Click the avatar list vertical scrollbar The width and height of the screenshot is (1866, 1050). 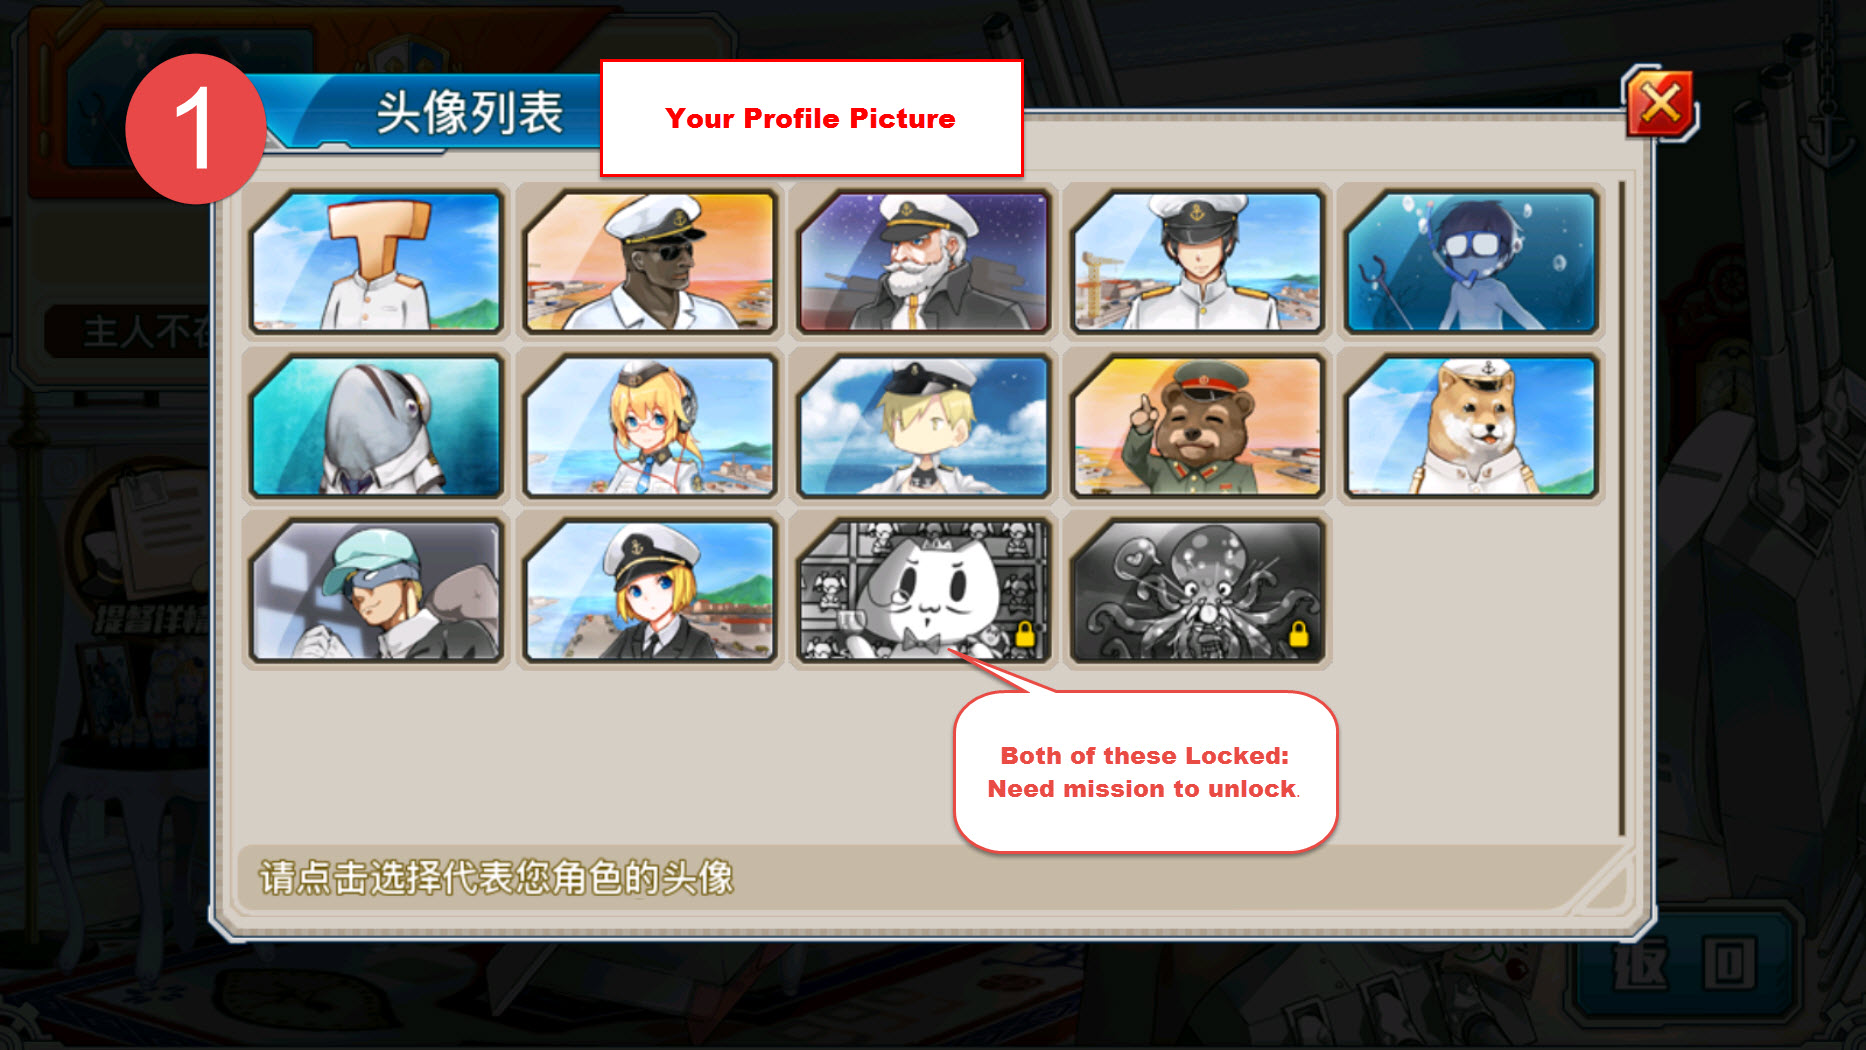pos(1621,508)
